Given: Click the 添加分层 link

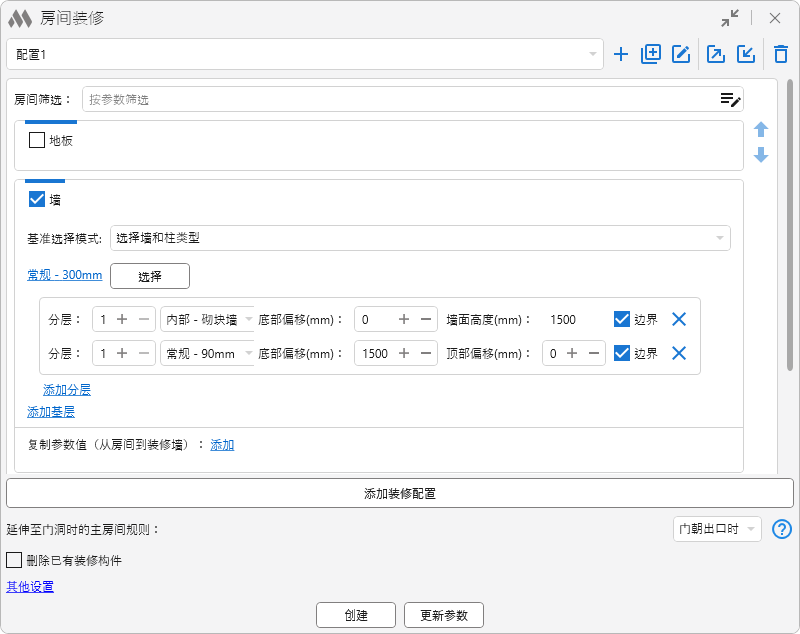Looking at the screenshot, I should pos(67,389).
